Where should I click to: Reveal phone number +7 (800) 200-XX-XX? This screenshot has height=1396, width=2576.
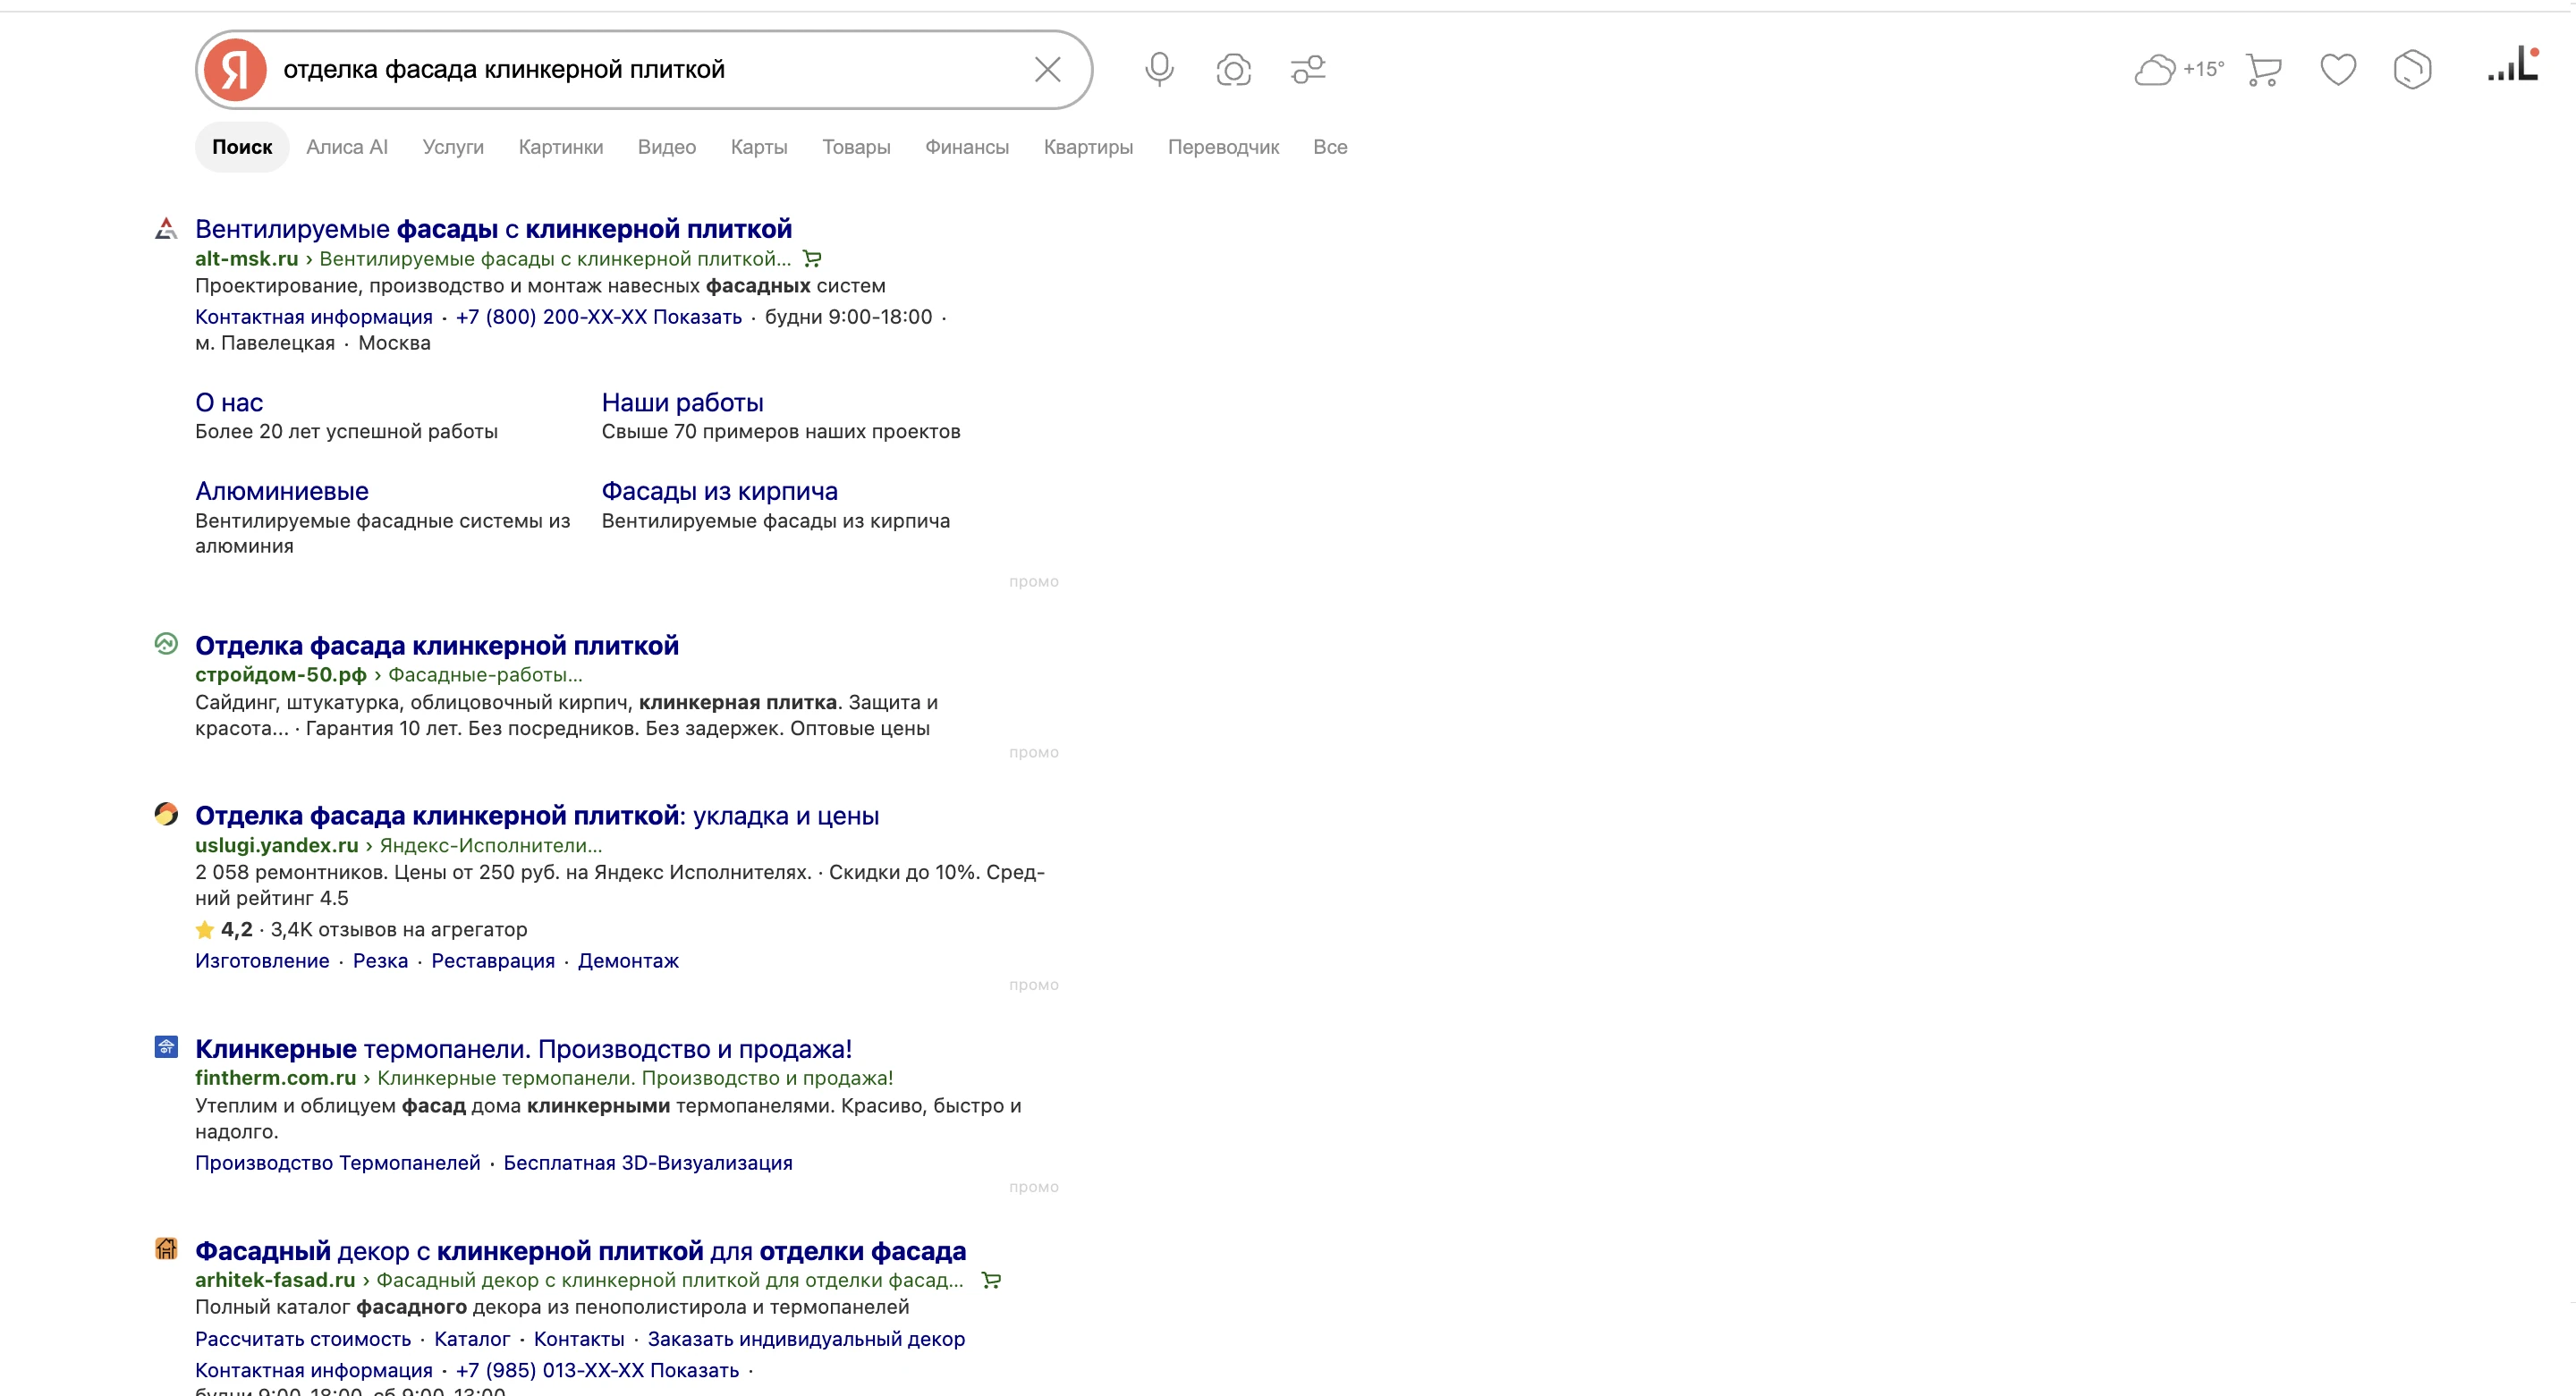[x=599, y=317]
